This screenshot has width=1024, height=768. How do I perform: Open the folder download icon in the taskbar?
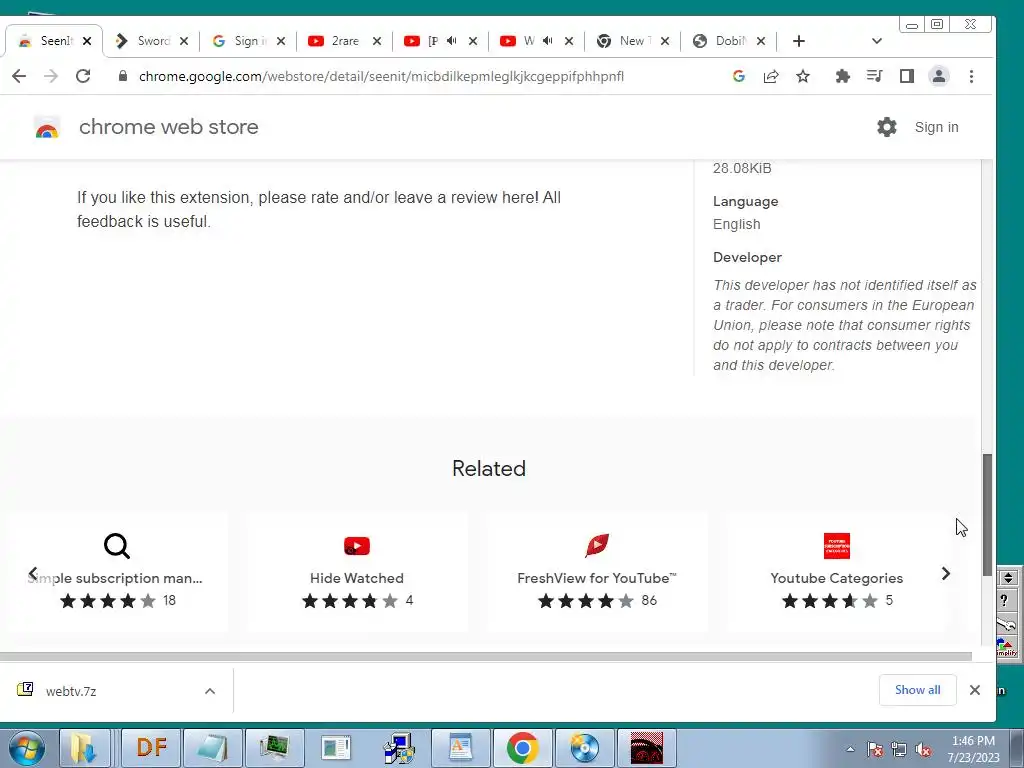coord(84,748)
